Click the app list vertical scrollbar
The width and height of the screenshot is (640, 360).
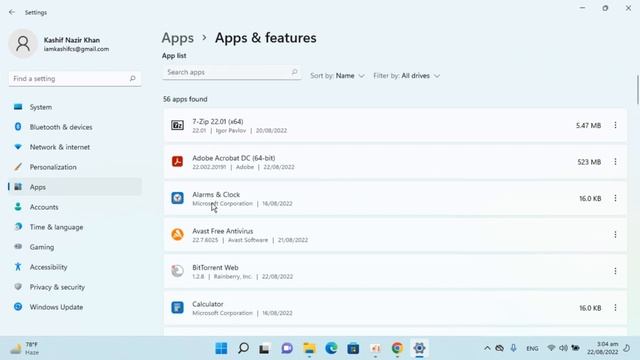637,90
